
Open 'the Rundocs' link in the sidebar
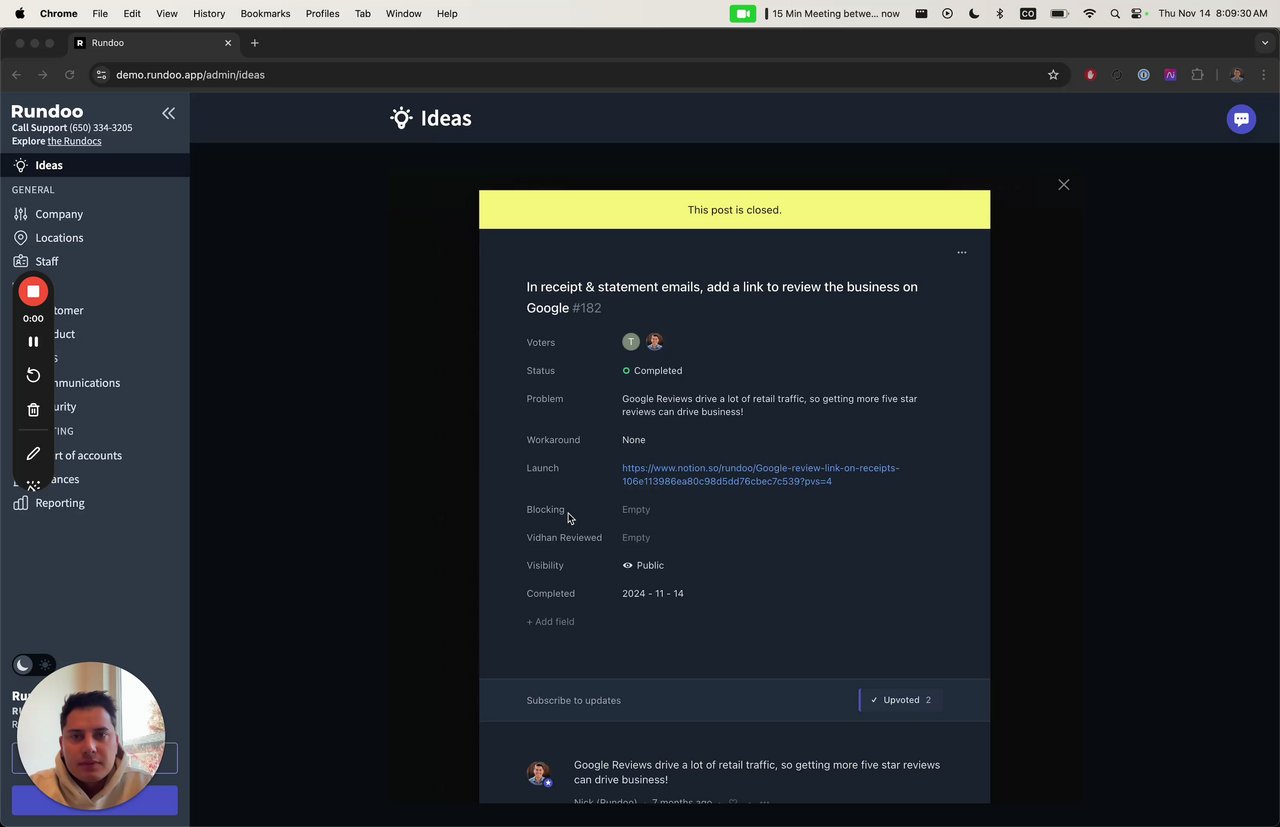click(74, 141)
